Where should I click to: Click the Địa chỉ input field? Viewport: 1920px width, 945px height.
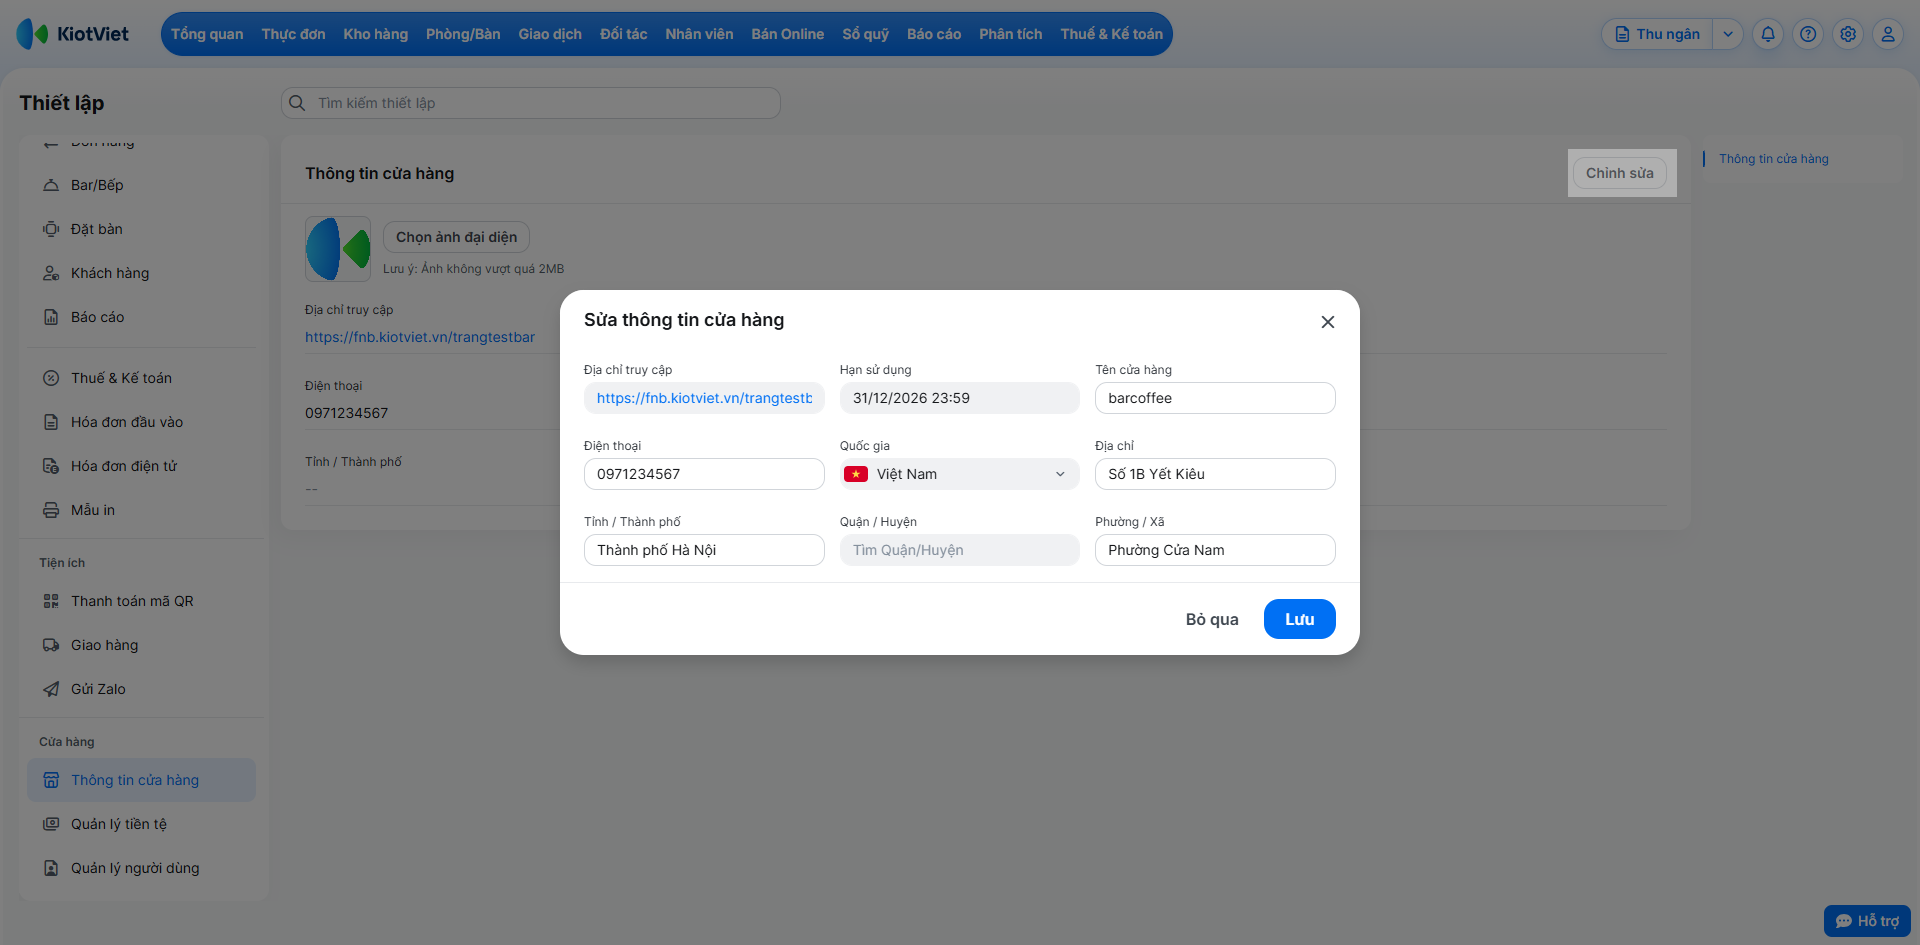[1215, 474]
